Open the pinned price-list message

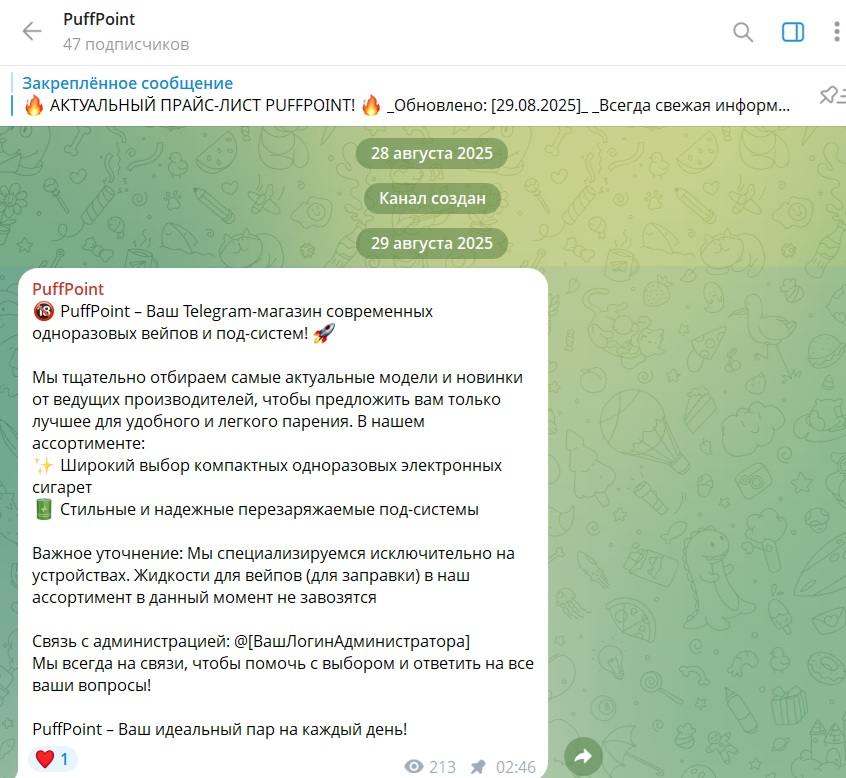[406, 105]
